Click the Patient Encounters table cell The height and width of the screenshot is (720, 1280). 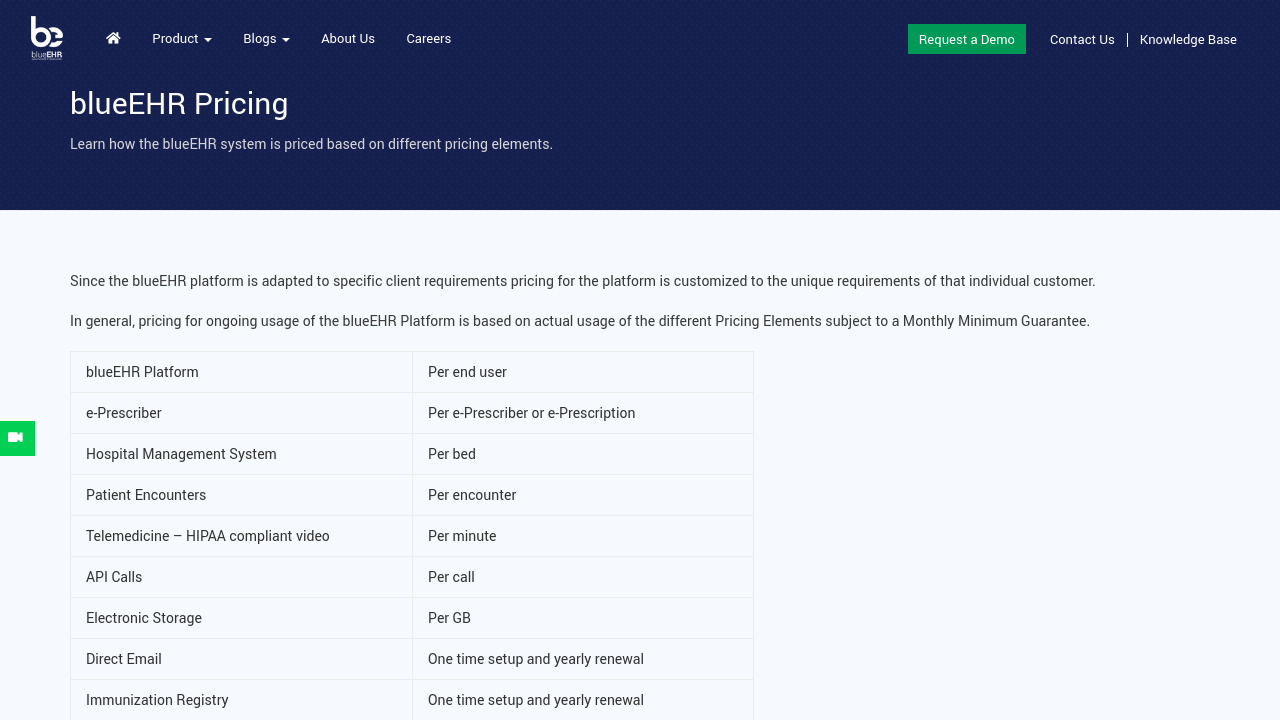click(x=146, y=495)
